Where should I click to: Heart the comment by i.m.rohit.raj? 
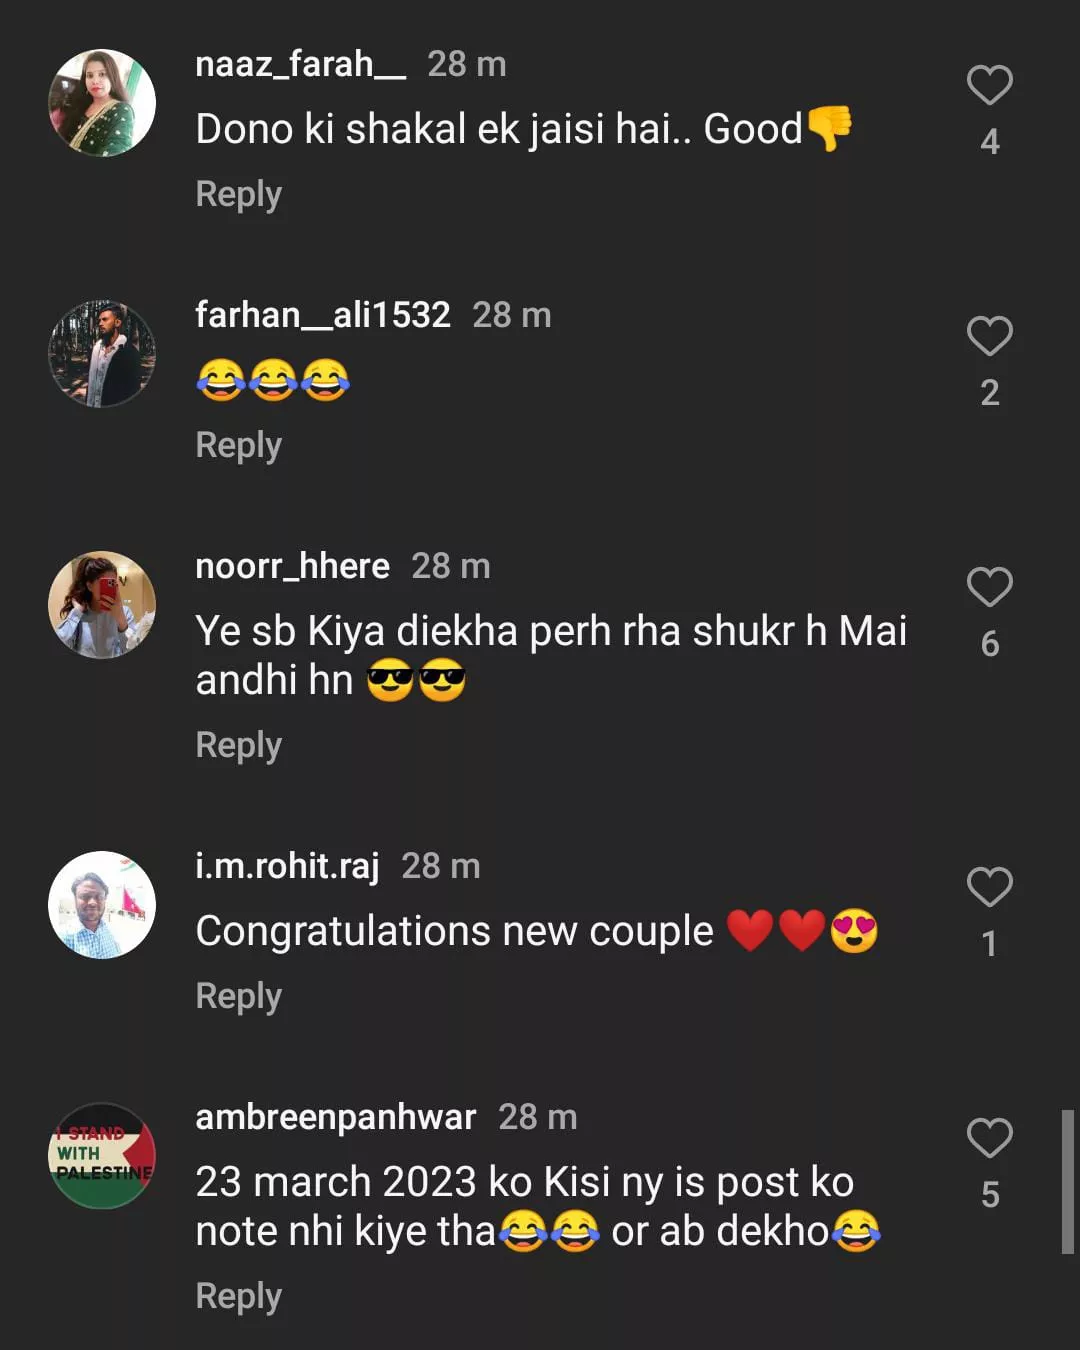click(989, 887)
